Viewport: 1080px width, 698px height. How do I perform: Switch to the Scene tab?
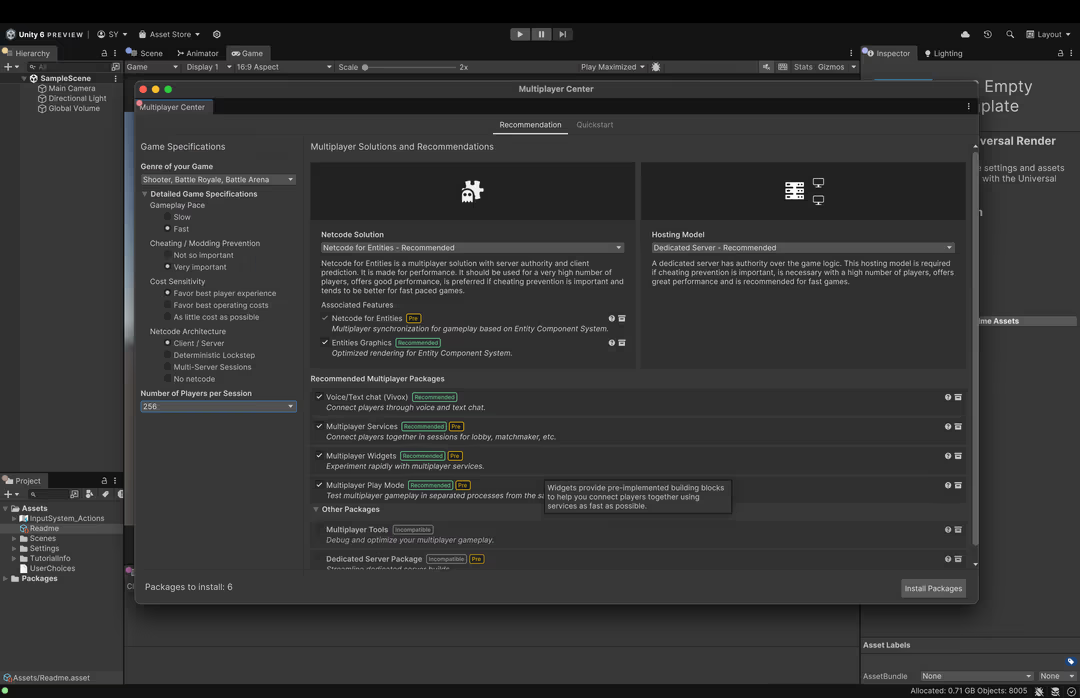pos(145,53)
